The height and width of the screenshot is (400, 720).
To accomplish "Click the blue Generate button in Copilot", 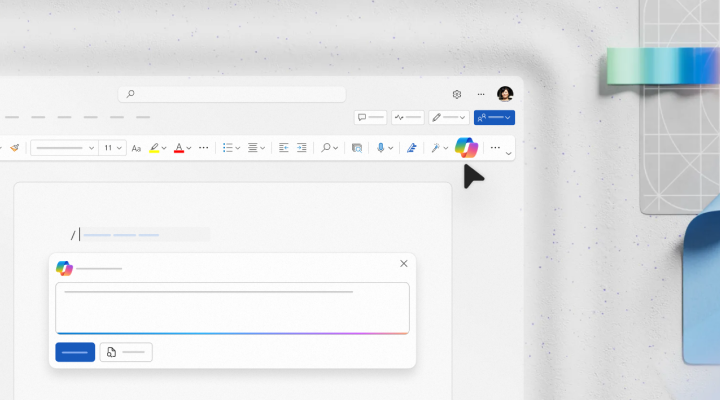I will click(75, 352).
